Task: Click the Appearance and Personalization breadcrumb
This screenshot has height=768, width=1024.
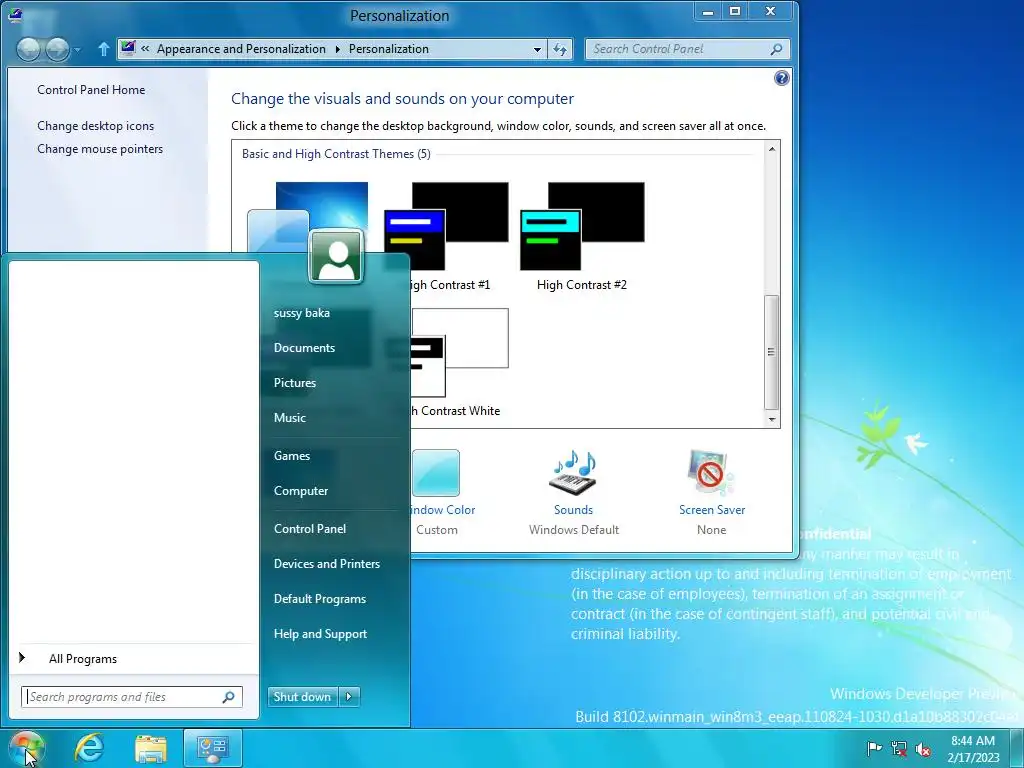Action: [241, 49]
